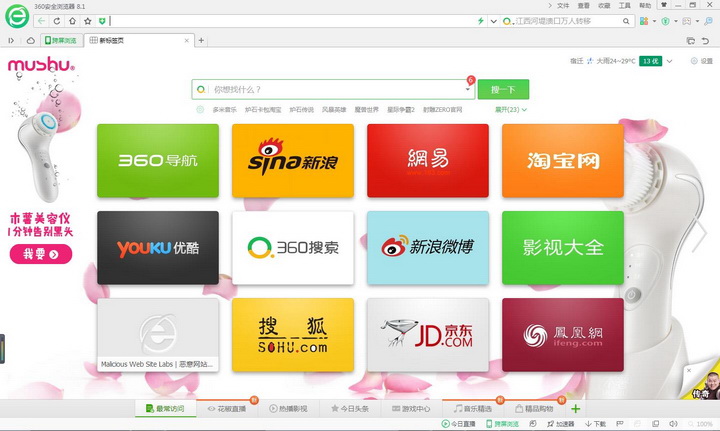This screenshot has width=720, height=431.
Task: Expand the screenshot tool dropdown arrow
Action: point(697,21)
